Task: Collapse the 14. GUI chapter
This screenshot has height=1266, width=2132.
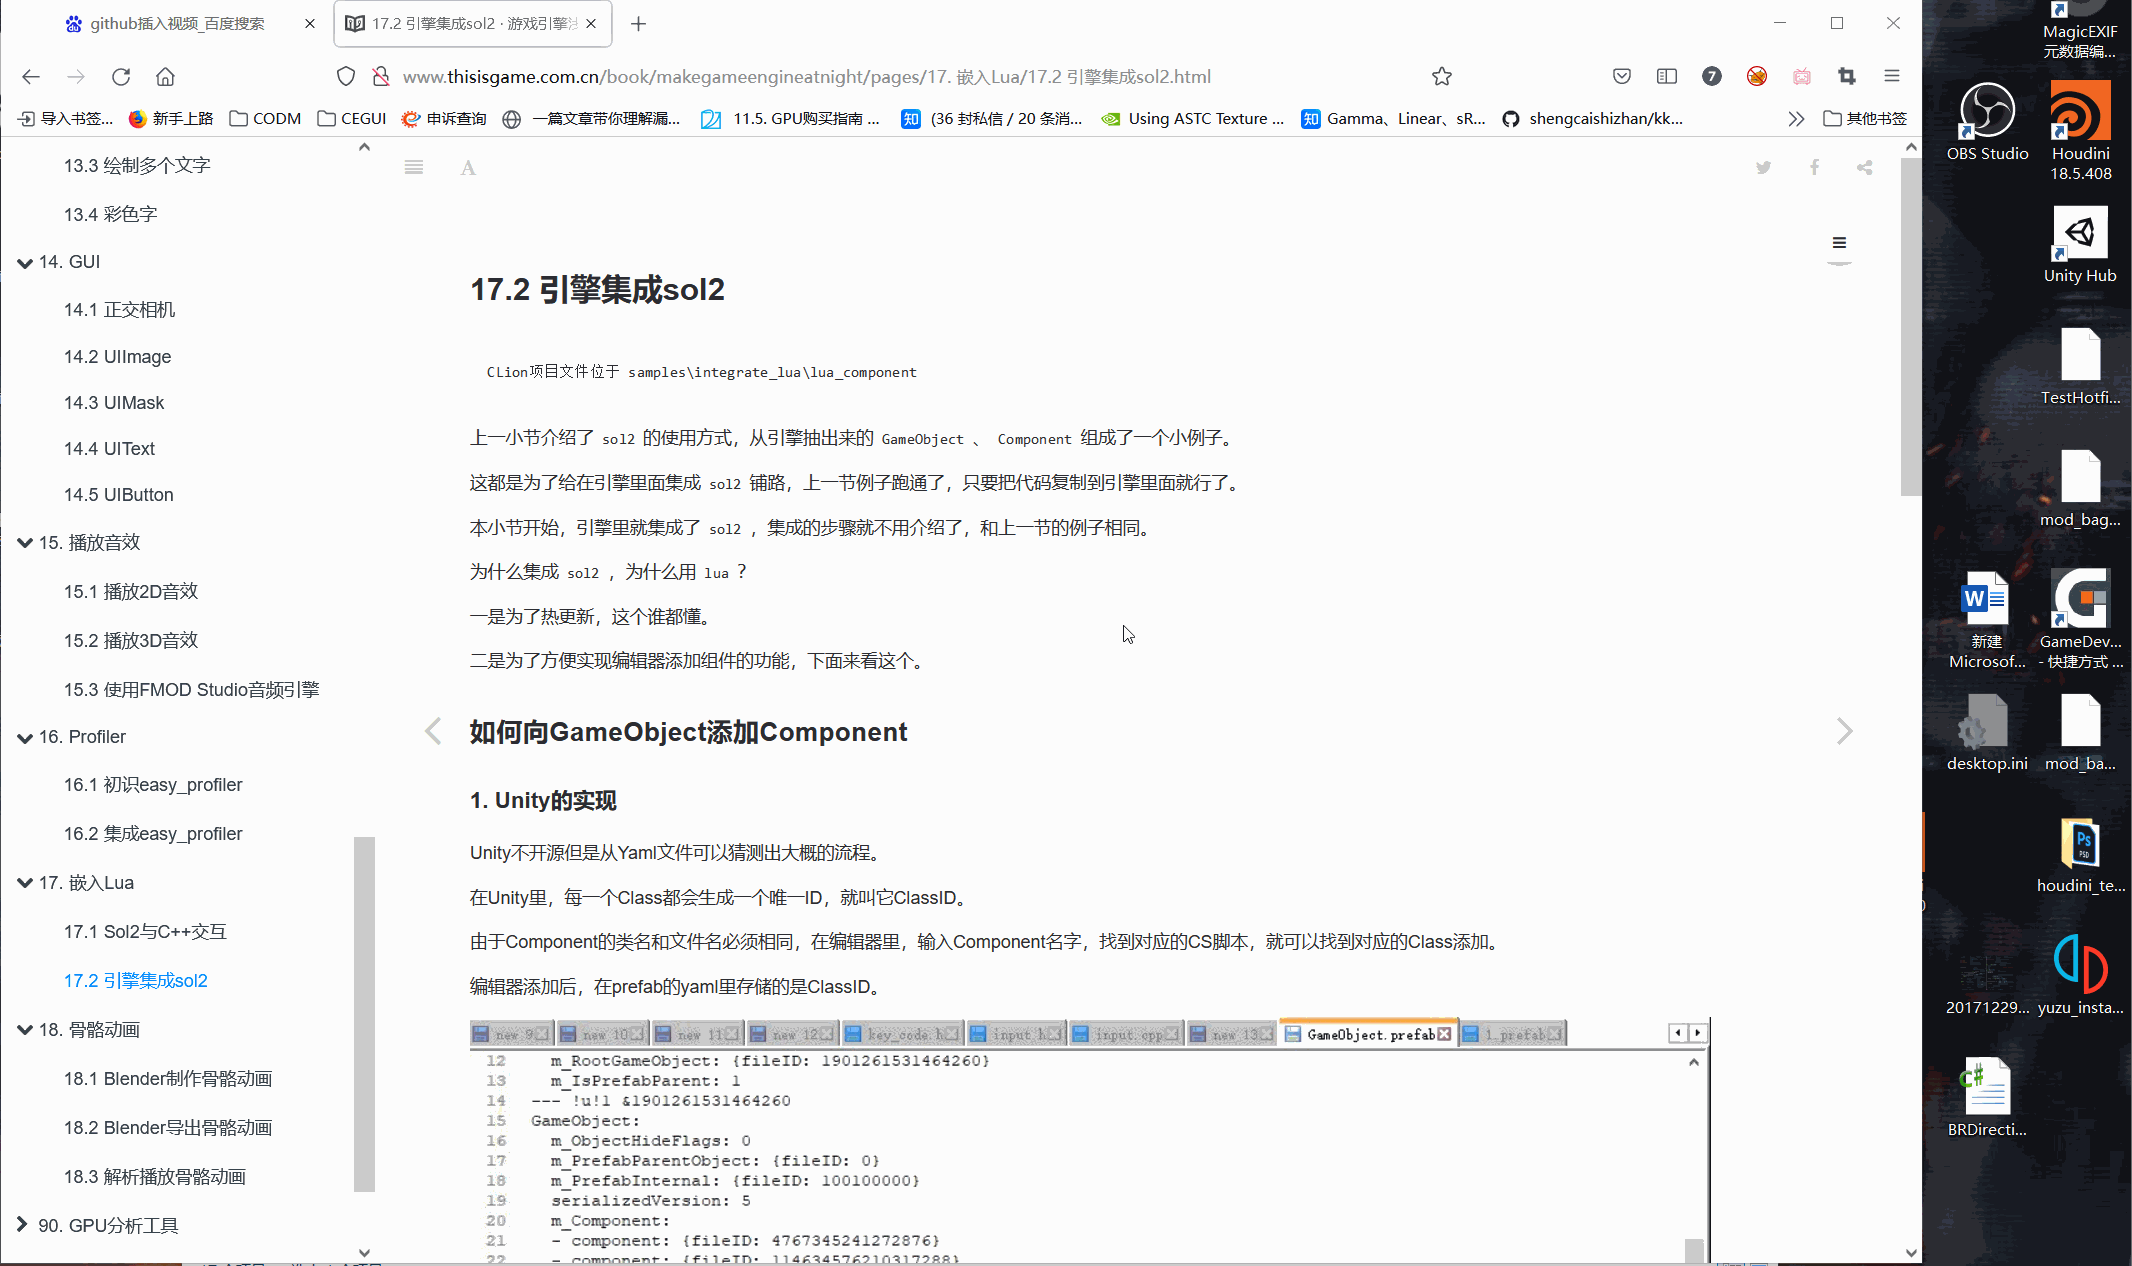Action: 25,262
